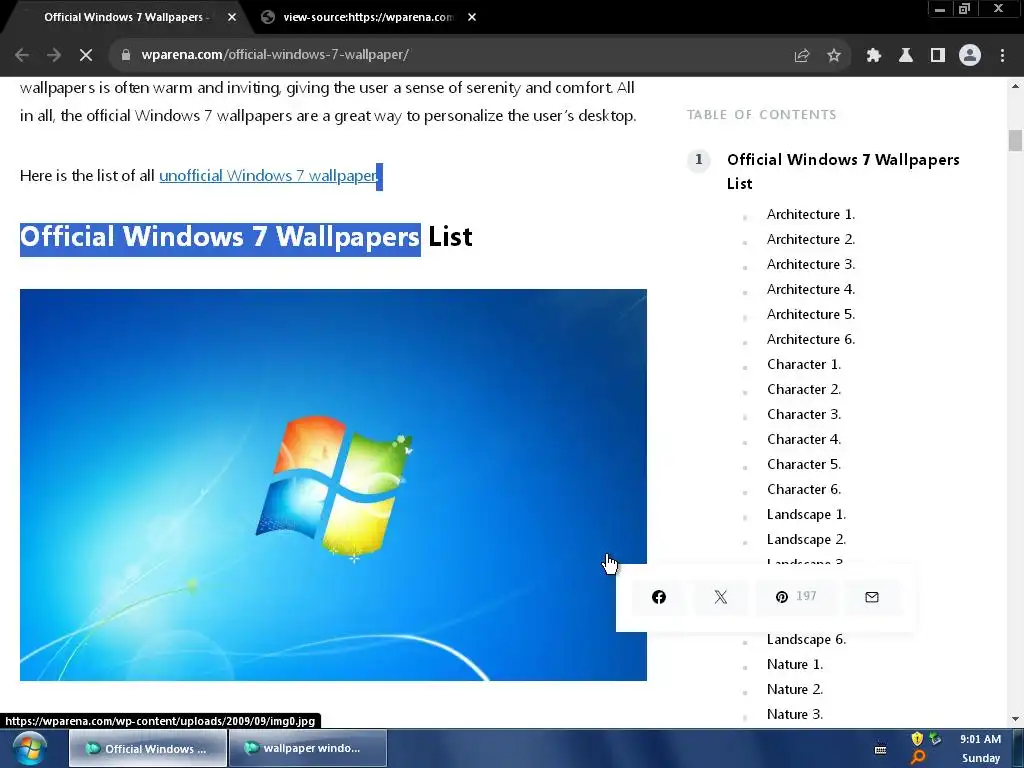Close the Official Windows 7 Wallpapers tab
Screen dimensions: 1024x768
(232, 18)
